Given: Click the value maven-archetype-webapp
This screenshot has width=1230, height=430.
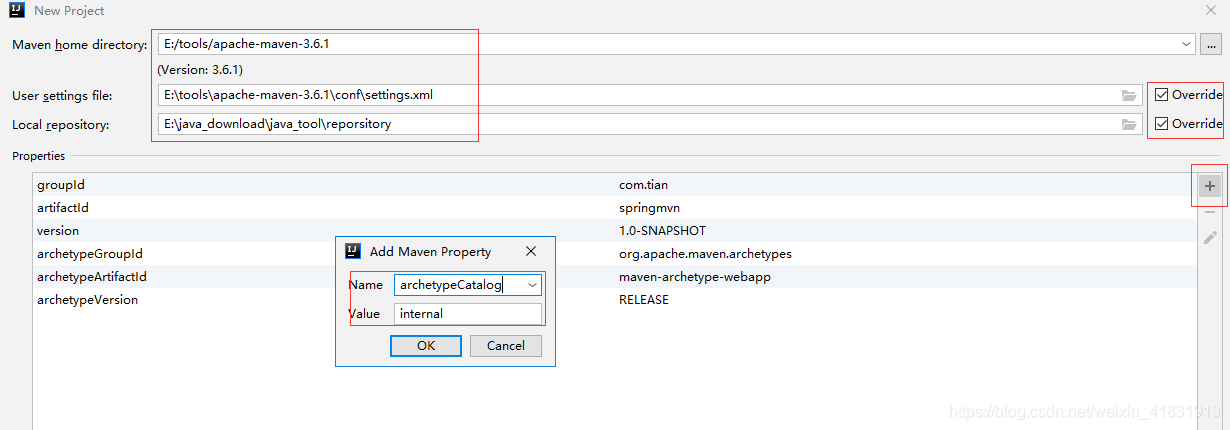Looking at the screenshot, I should point(694,277).
